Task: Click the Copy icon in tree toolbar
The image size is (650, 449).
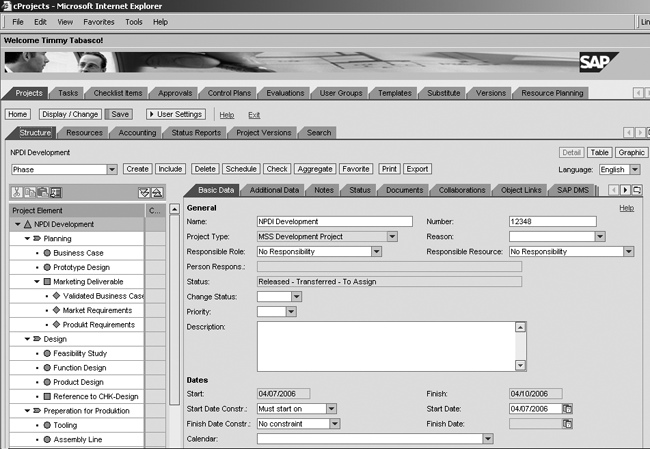Action: click(29, 192)
